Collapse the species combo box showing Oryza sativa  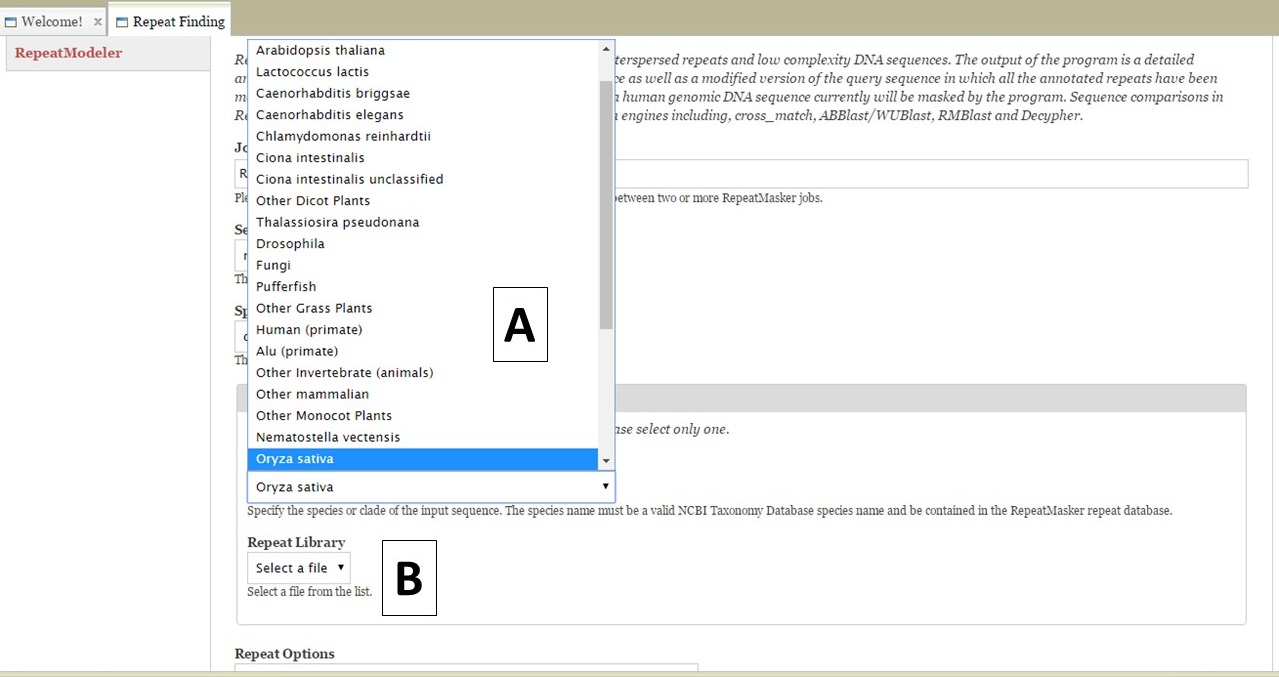point(431,487)
